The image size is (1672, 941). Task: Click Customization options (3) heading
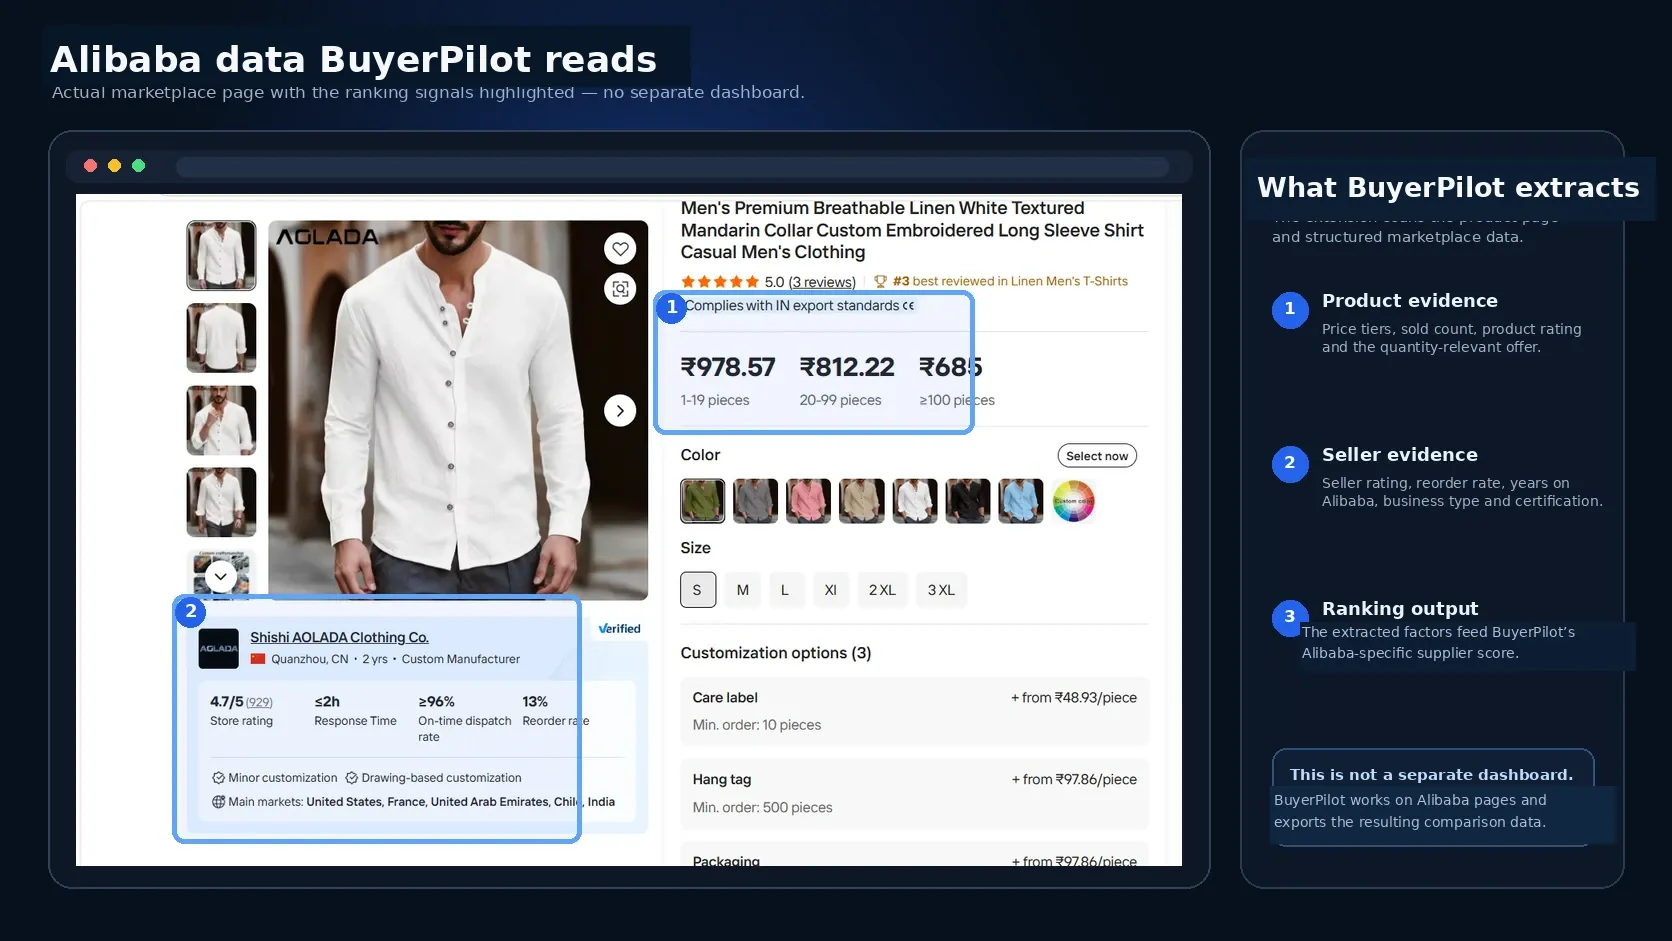click(x=776, y=653)
